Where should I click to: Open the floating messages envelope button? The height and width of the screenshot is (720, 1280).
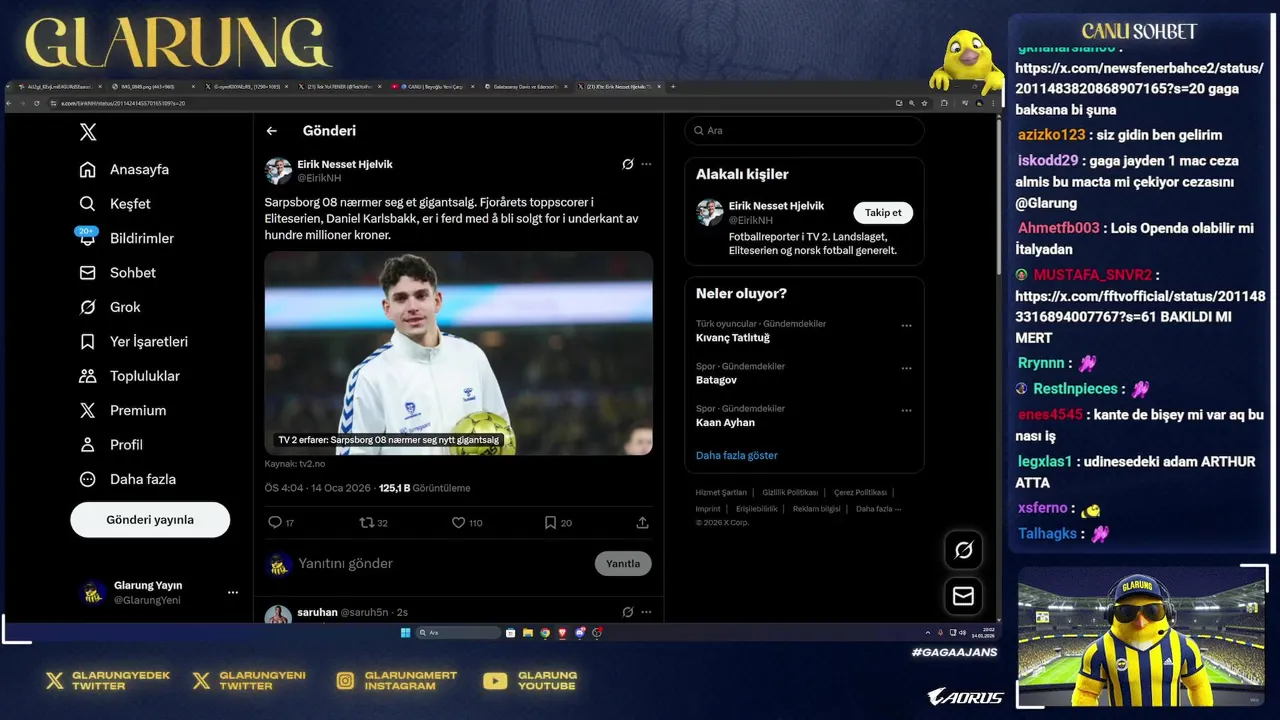963,596
